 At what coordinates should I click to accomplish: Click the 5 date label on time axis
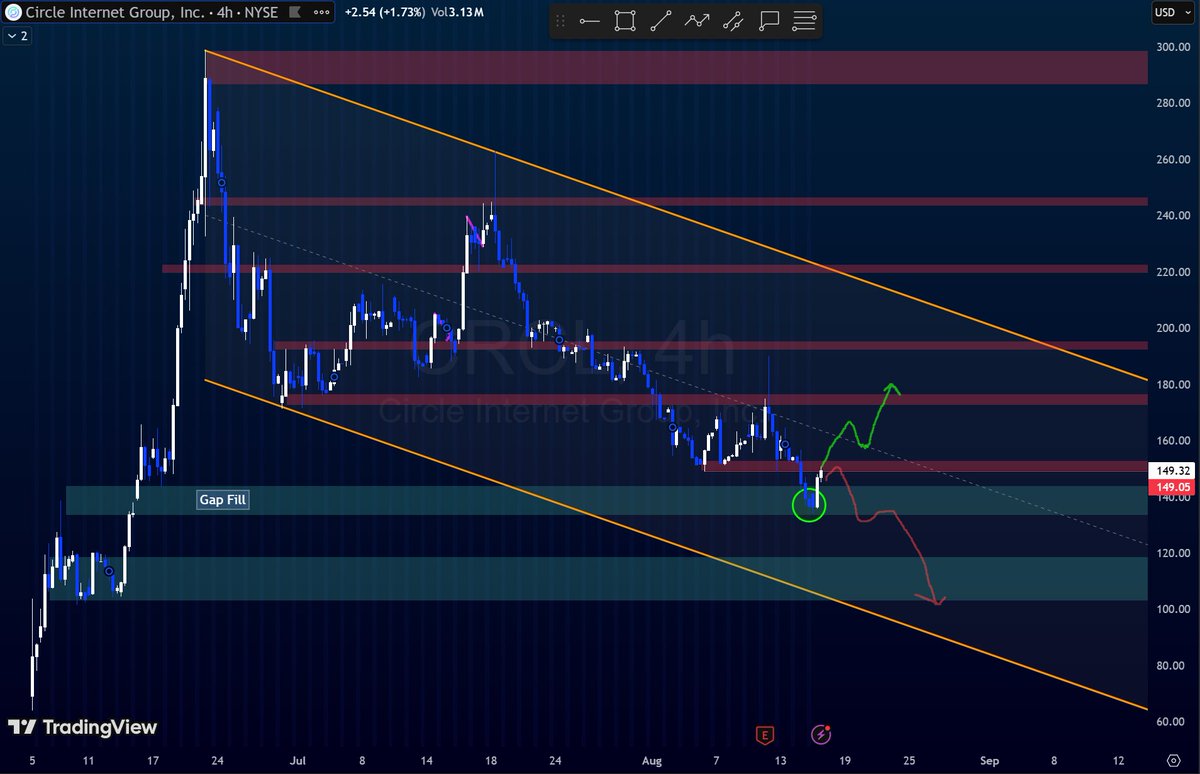click(33, 759)
